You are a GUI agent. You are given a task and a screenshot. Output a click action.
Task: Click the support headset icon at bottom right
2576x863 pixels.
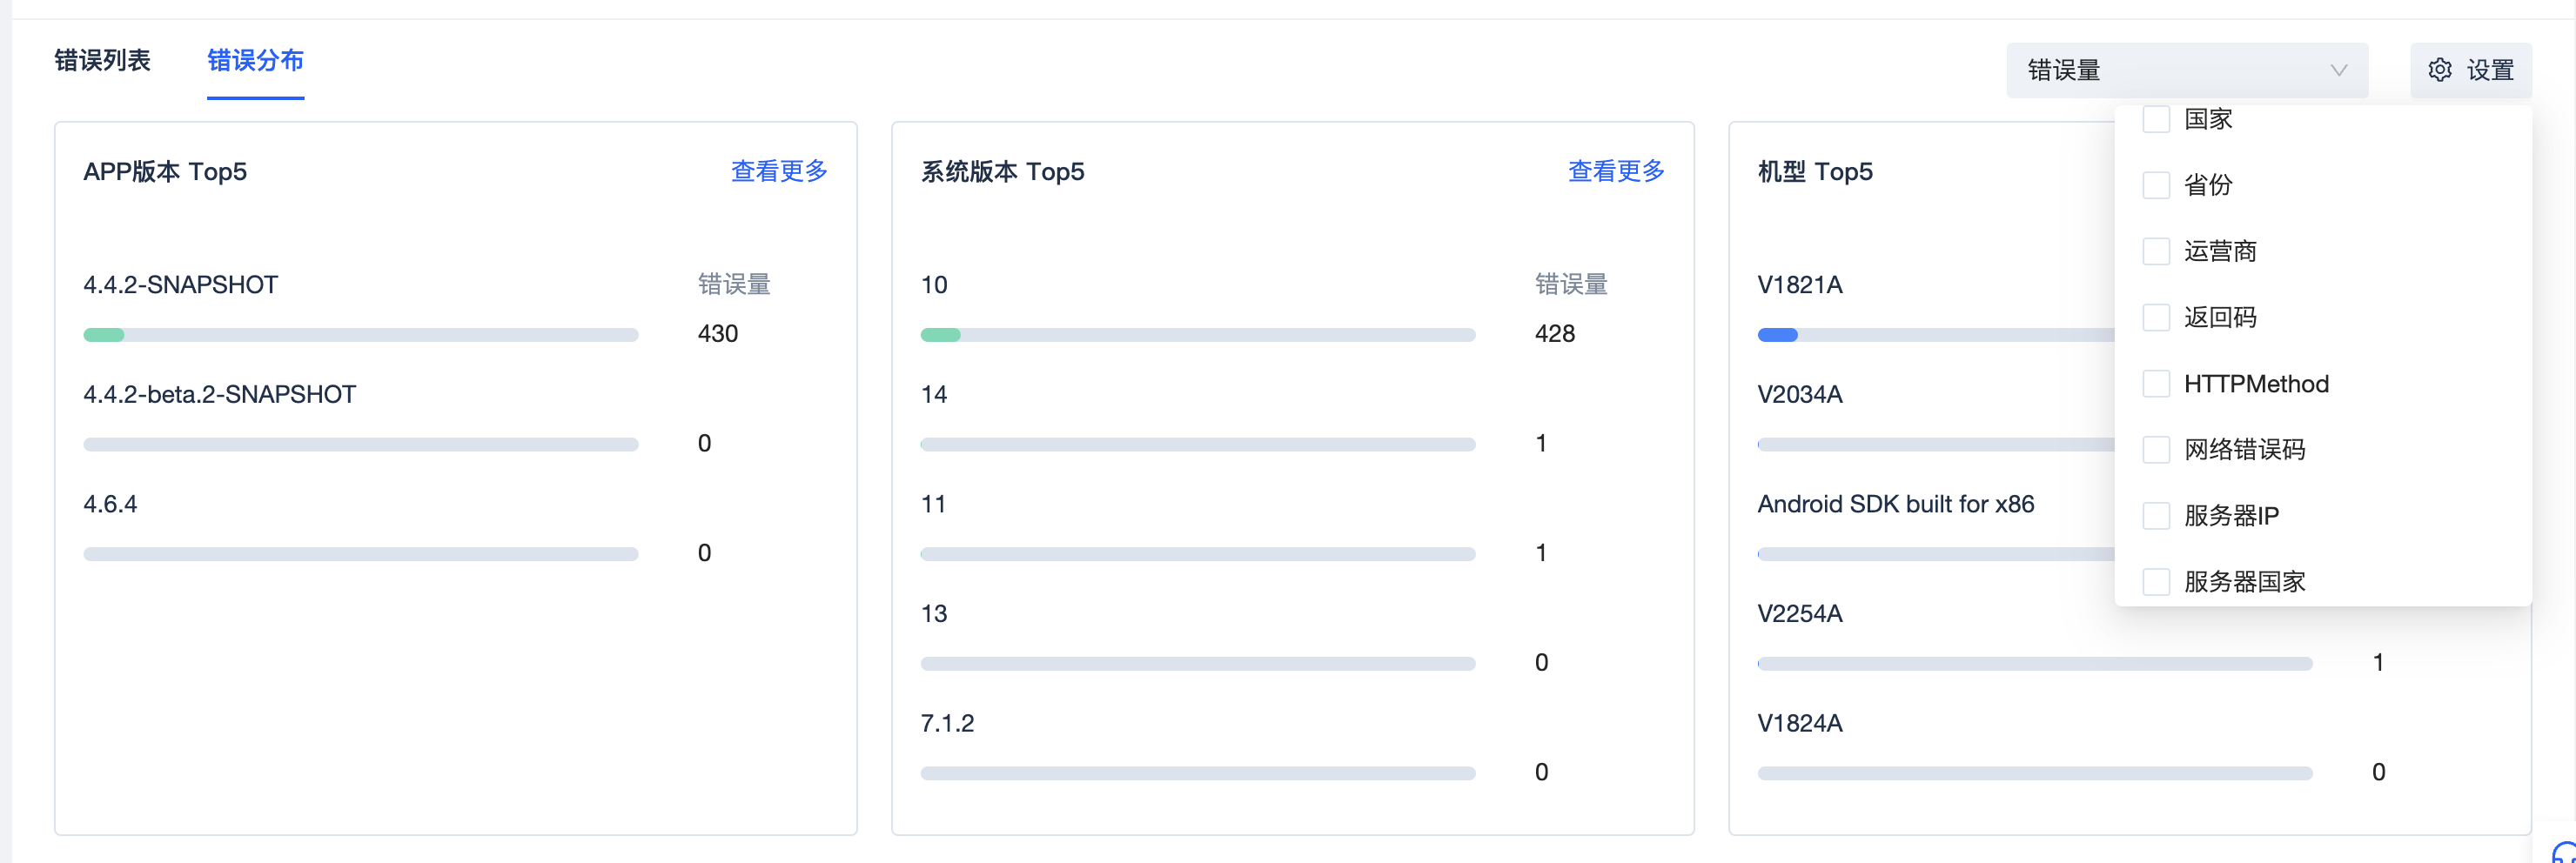(2565, 853)
